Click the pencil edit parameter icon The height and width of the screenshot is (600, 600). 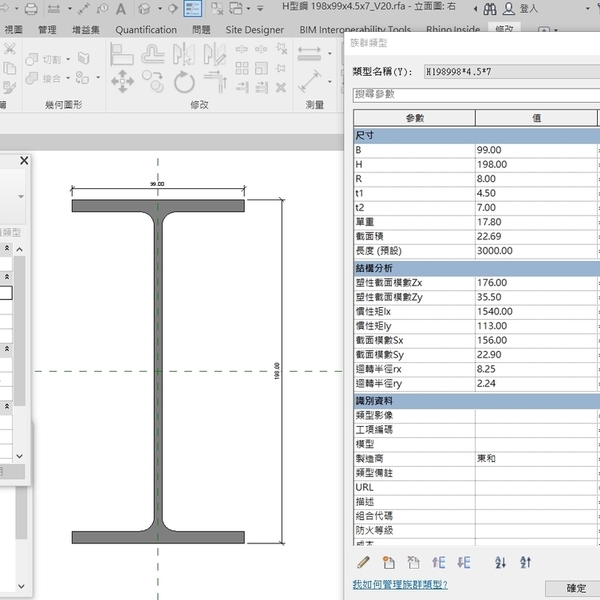(x=363, y=562)
